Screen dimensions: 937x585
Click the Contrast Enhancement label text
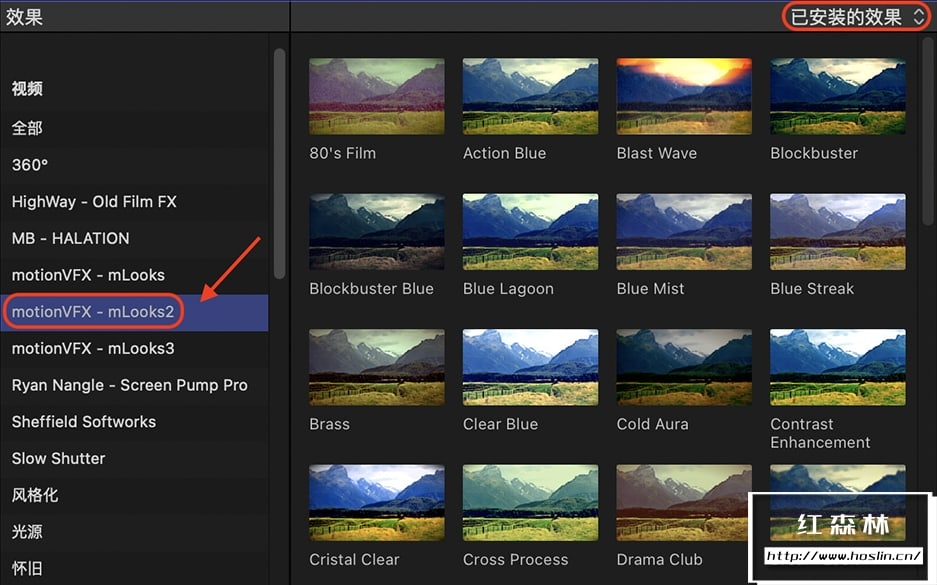pos(820,434)
